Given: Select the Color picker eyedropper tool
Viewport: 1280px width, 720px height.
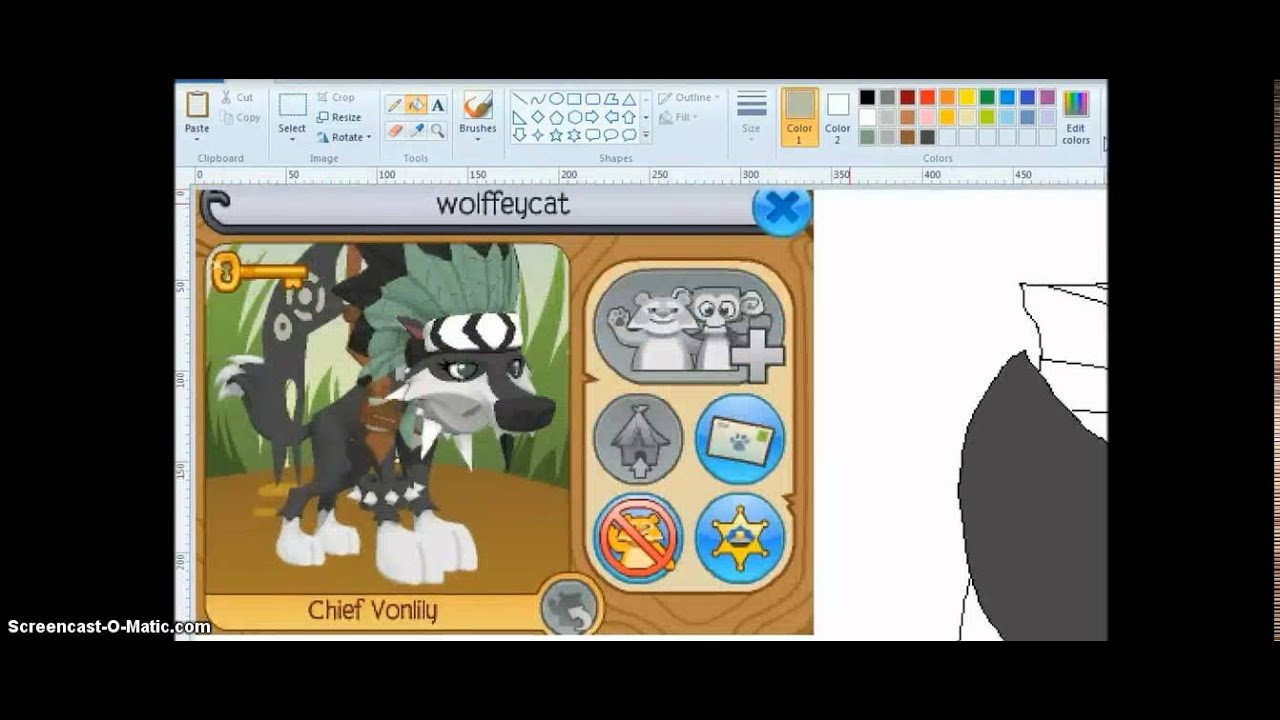Looking at the screenshot, I should click(x=416, y=130).
